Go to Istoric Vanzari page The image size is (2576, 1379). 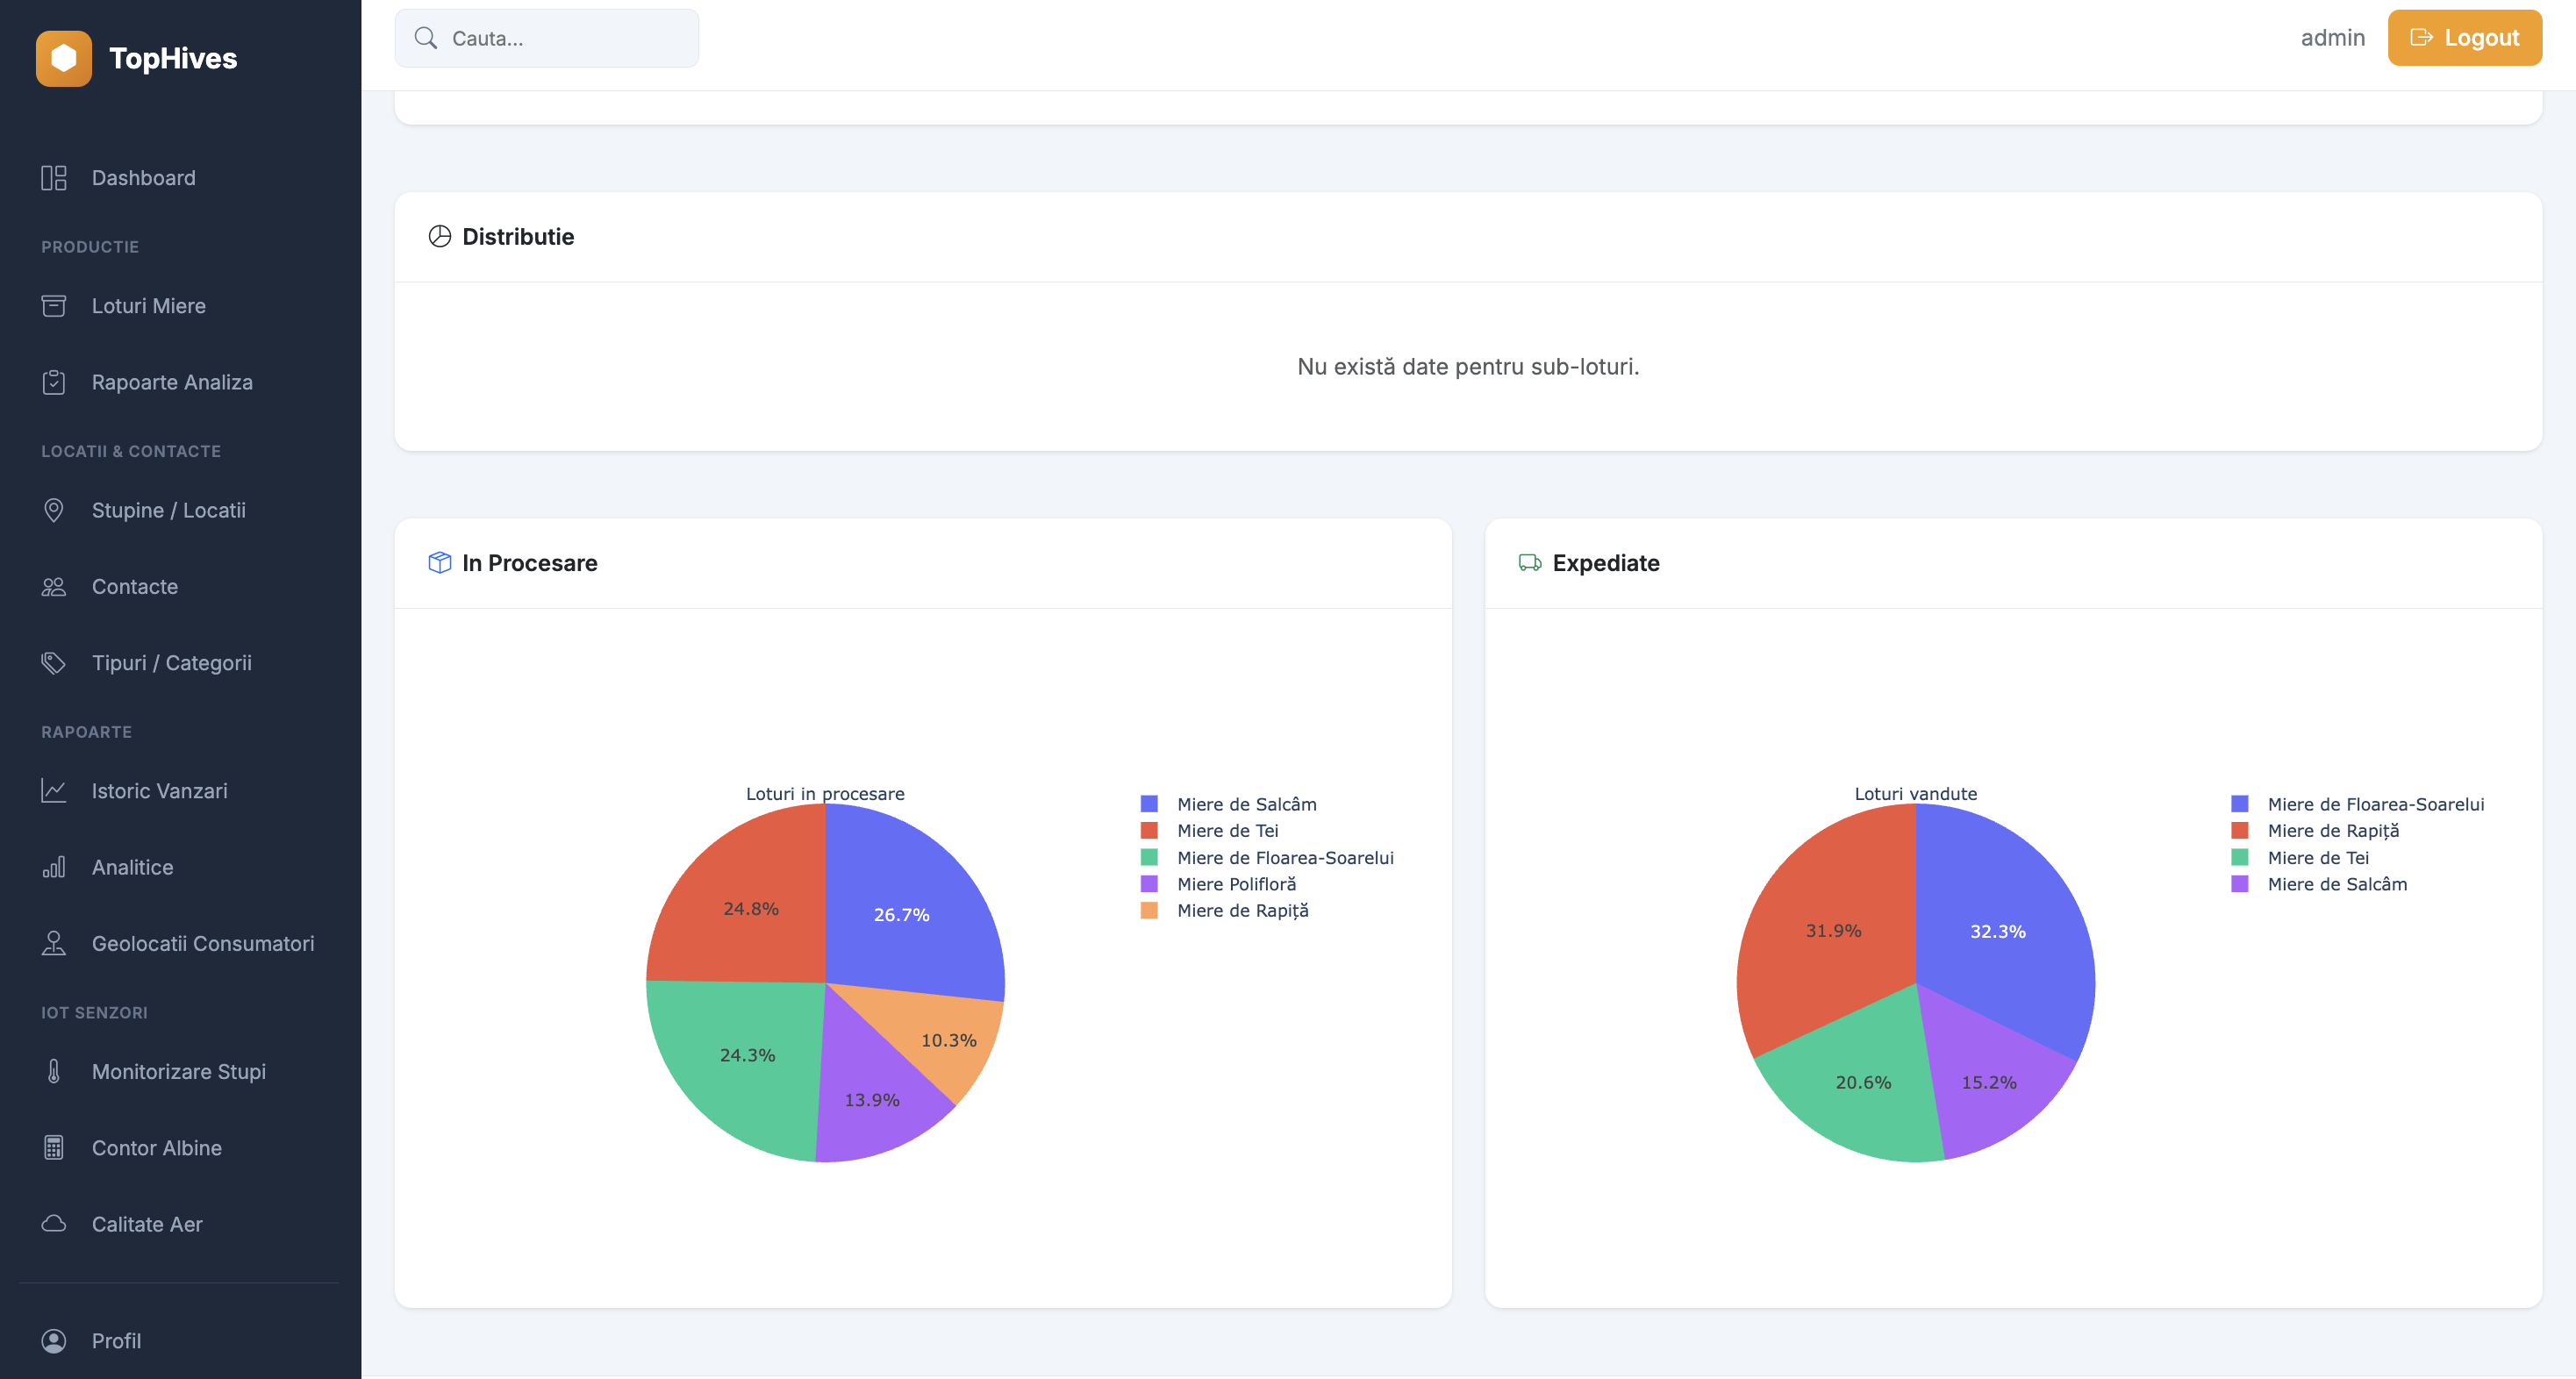(x=159, y=791)
